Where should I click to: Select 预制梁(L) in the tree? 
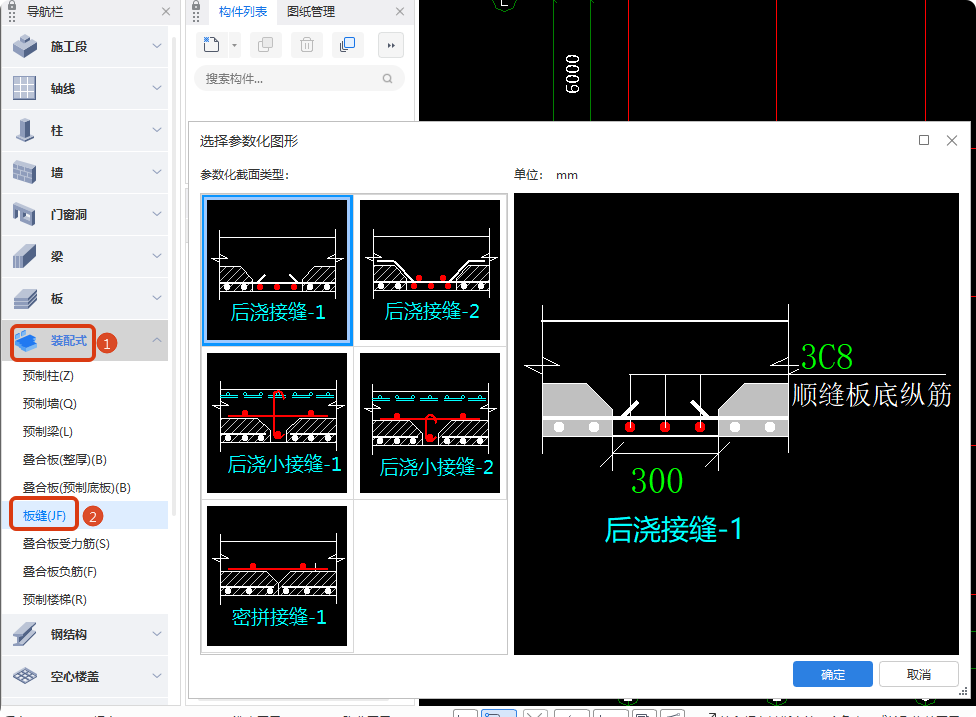point(48,431)
